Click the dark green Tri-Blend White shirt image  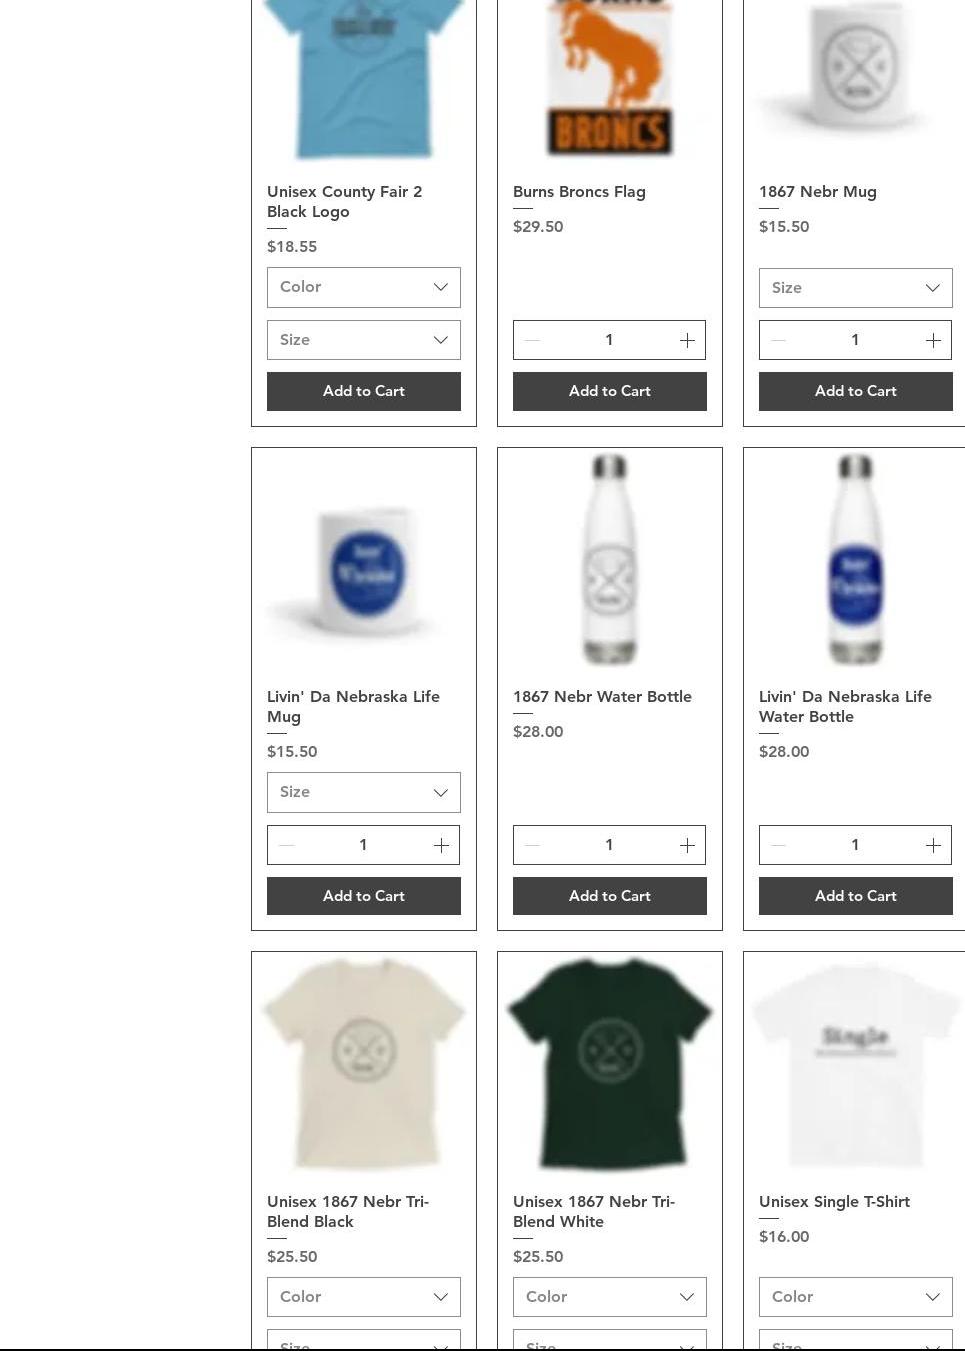click(x=610, y=1064)
